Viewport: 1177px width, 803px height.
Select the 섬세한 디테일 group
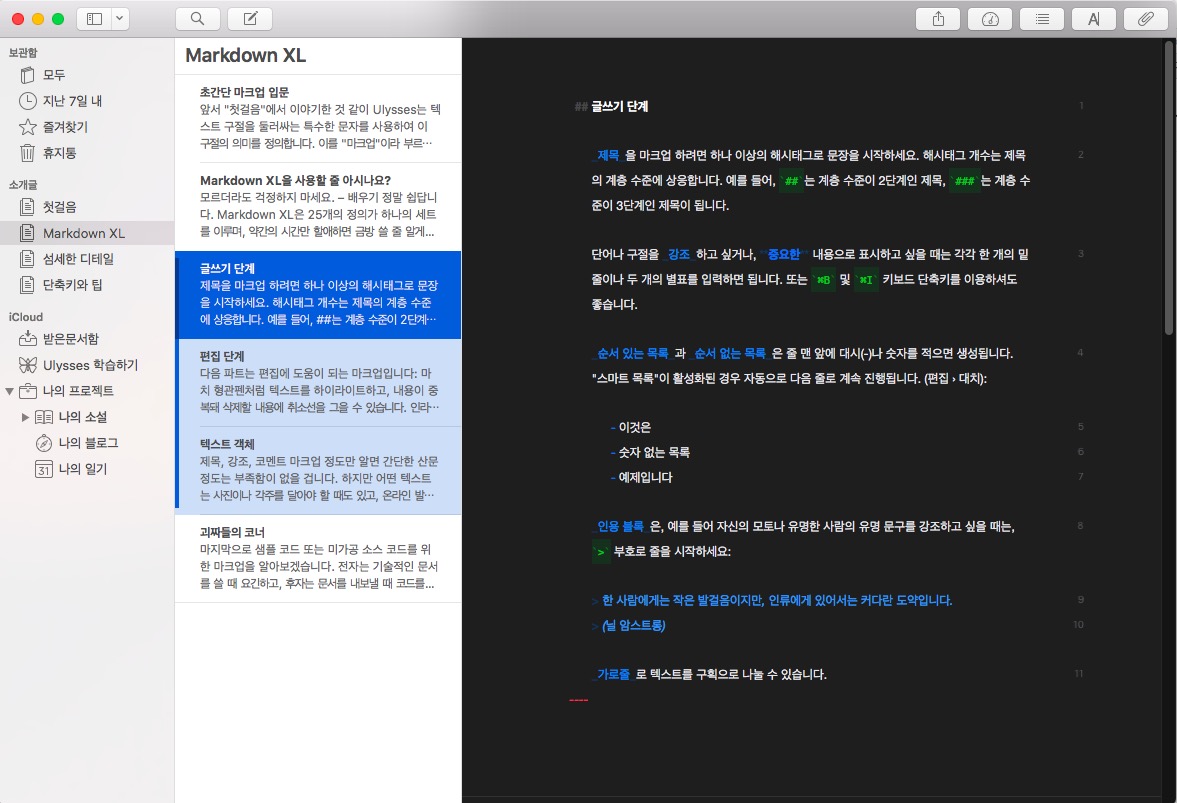(x=87, y=259)
